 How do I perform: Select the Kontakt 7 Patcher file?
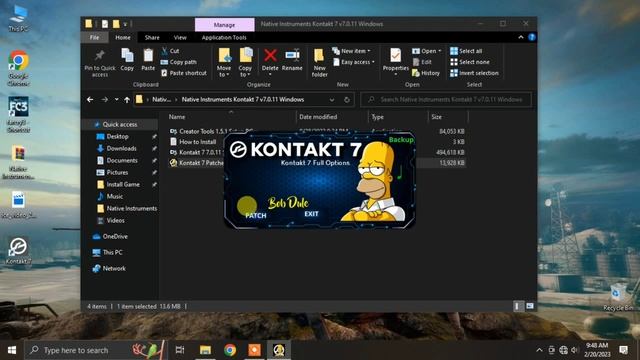click(197, 162)
